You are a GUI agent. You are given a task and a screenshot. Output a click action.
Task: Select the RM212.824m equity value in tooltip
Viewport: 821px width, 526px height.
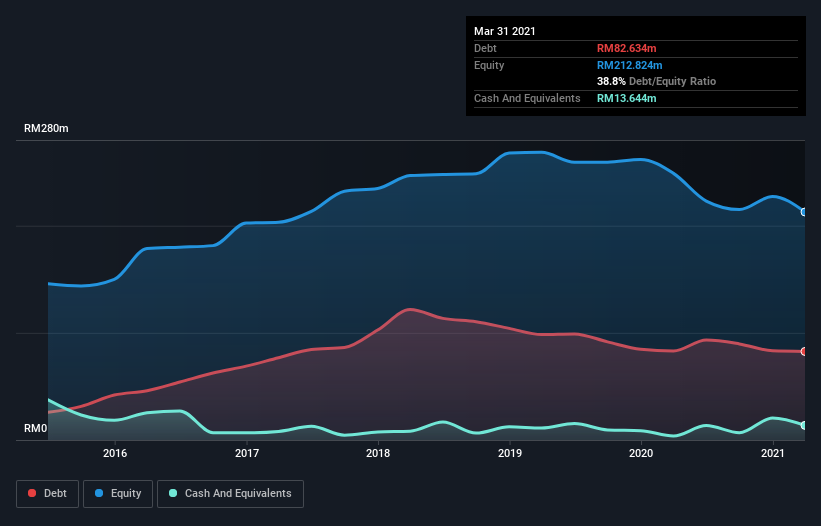tap(629, 65)
